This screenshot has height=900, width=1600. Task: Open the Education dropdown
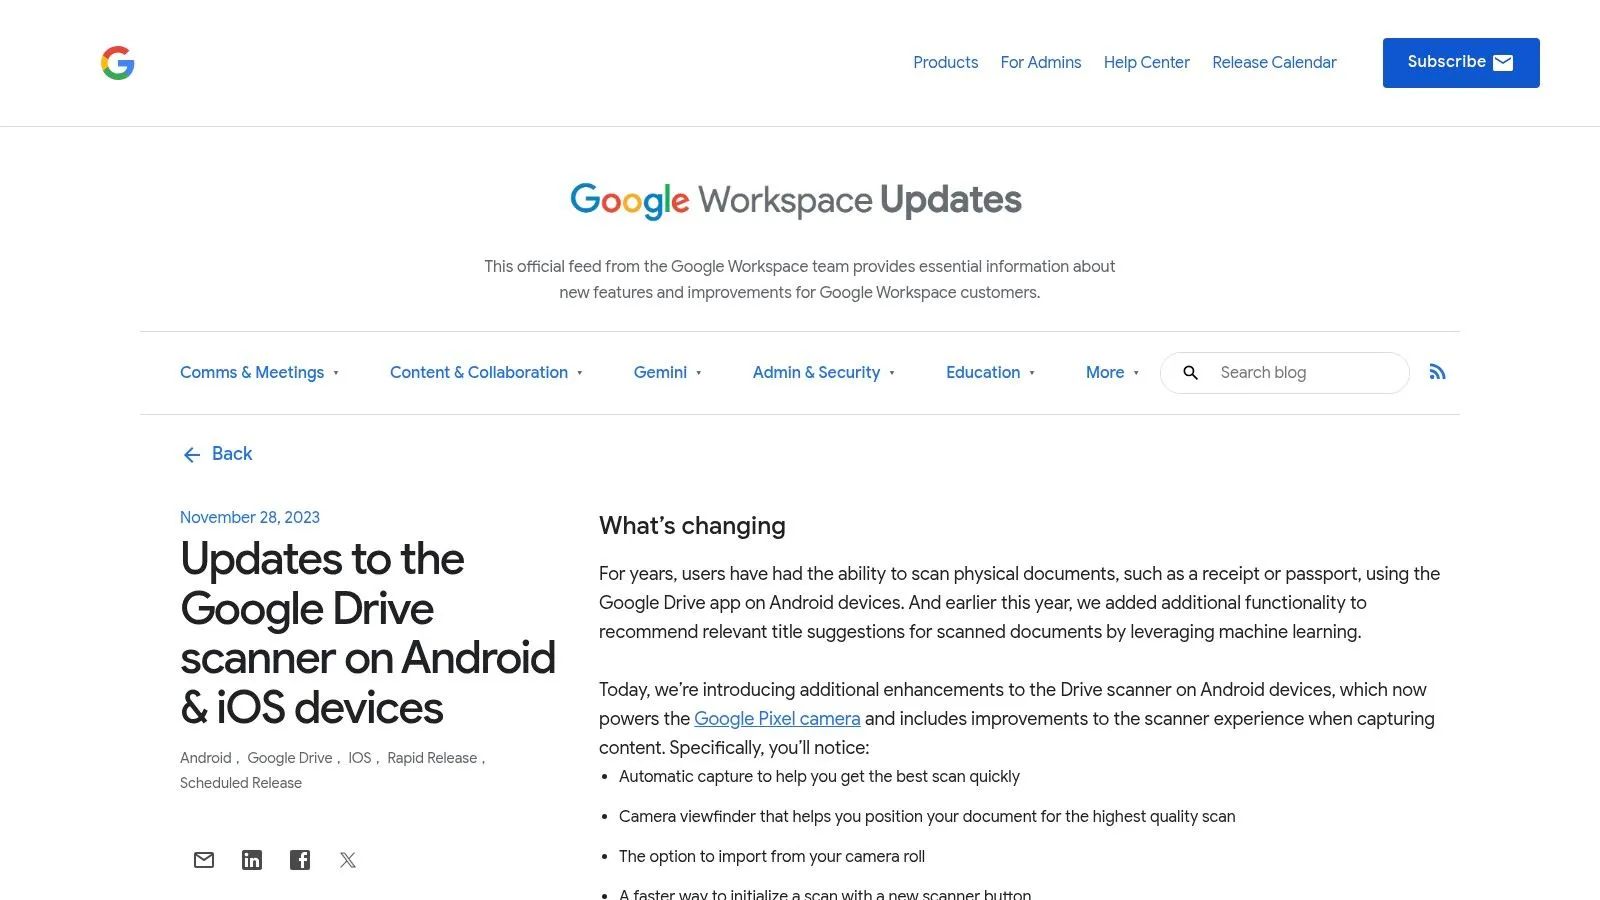tap(983, 372)
